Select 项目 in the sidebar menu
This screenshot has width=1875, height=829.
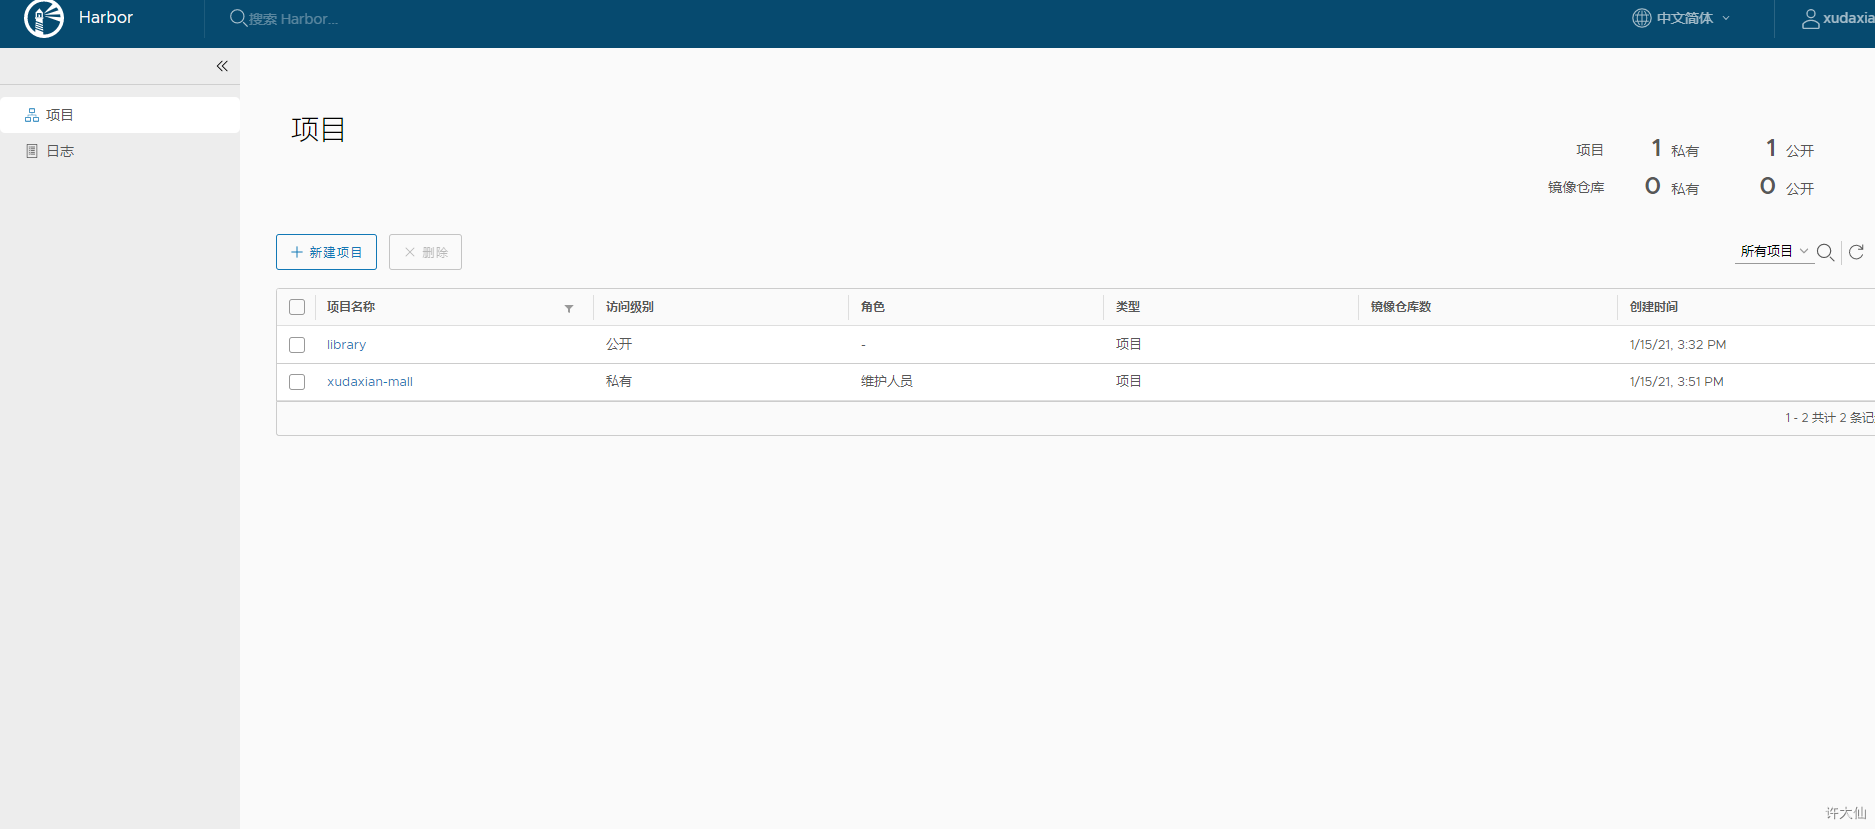click(120, 115)
